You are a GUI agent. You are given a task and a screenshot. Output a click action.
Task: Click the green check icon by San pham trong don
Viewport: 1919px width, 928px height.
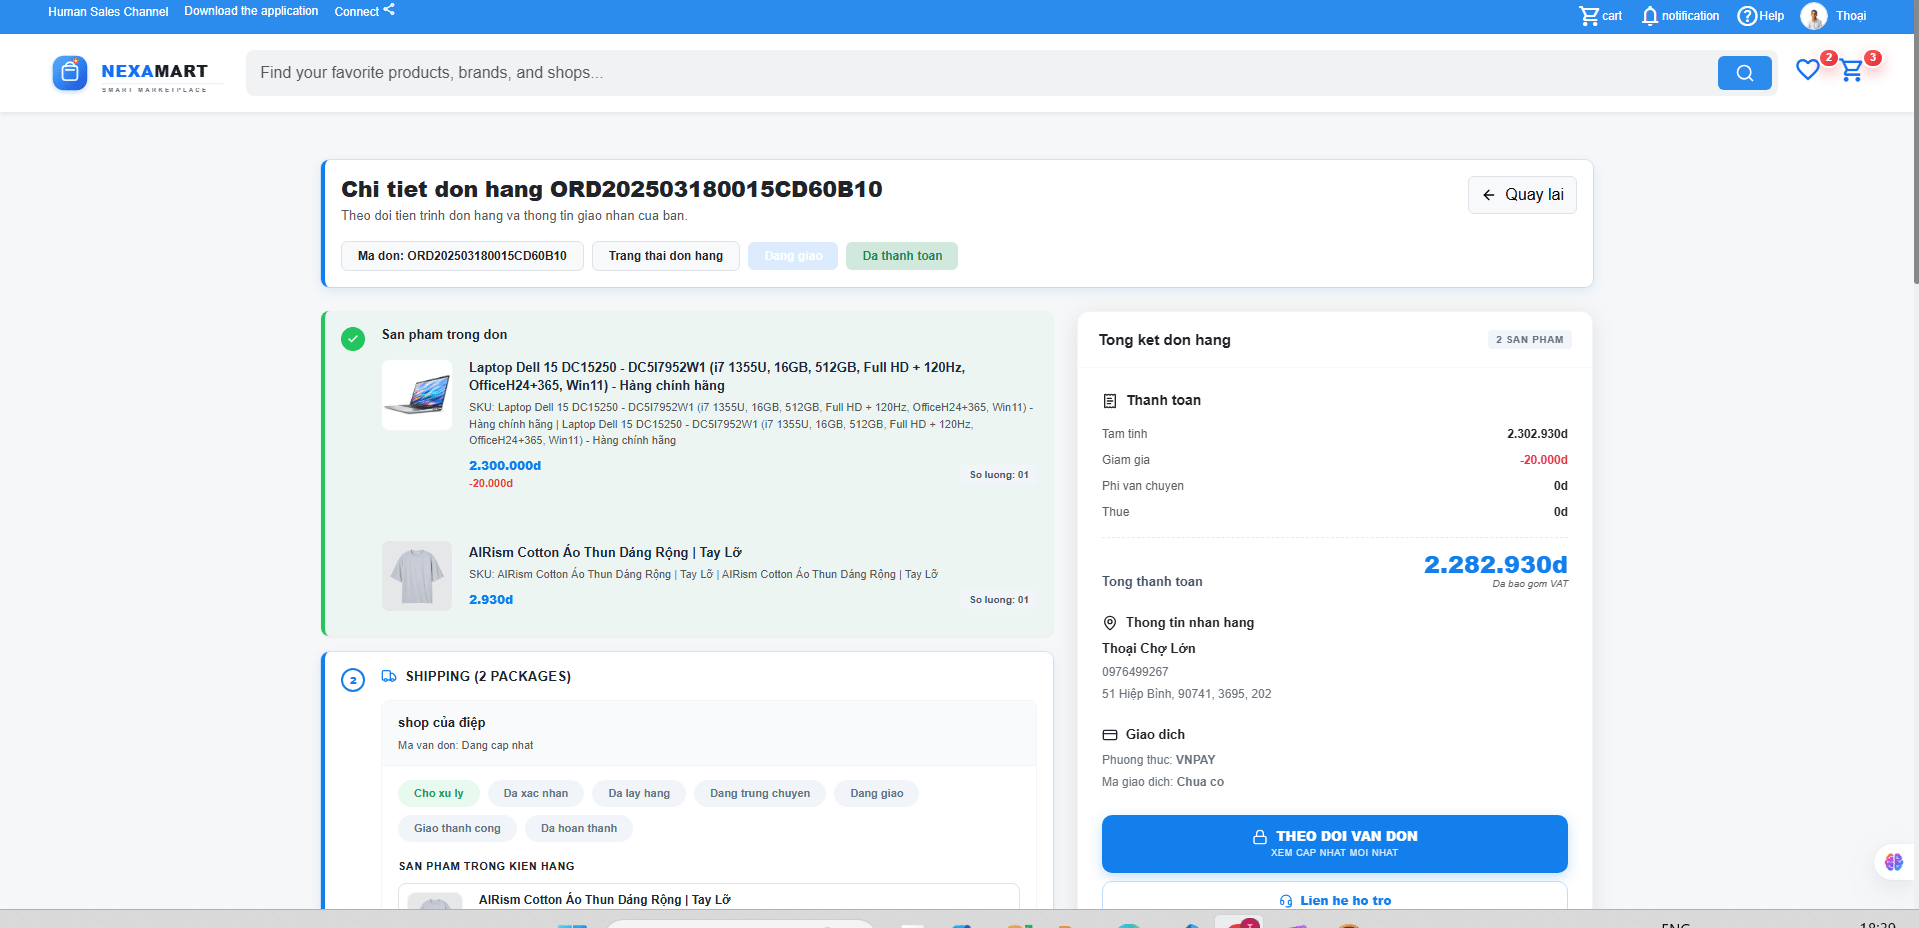click(x=353, y=339)
